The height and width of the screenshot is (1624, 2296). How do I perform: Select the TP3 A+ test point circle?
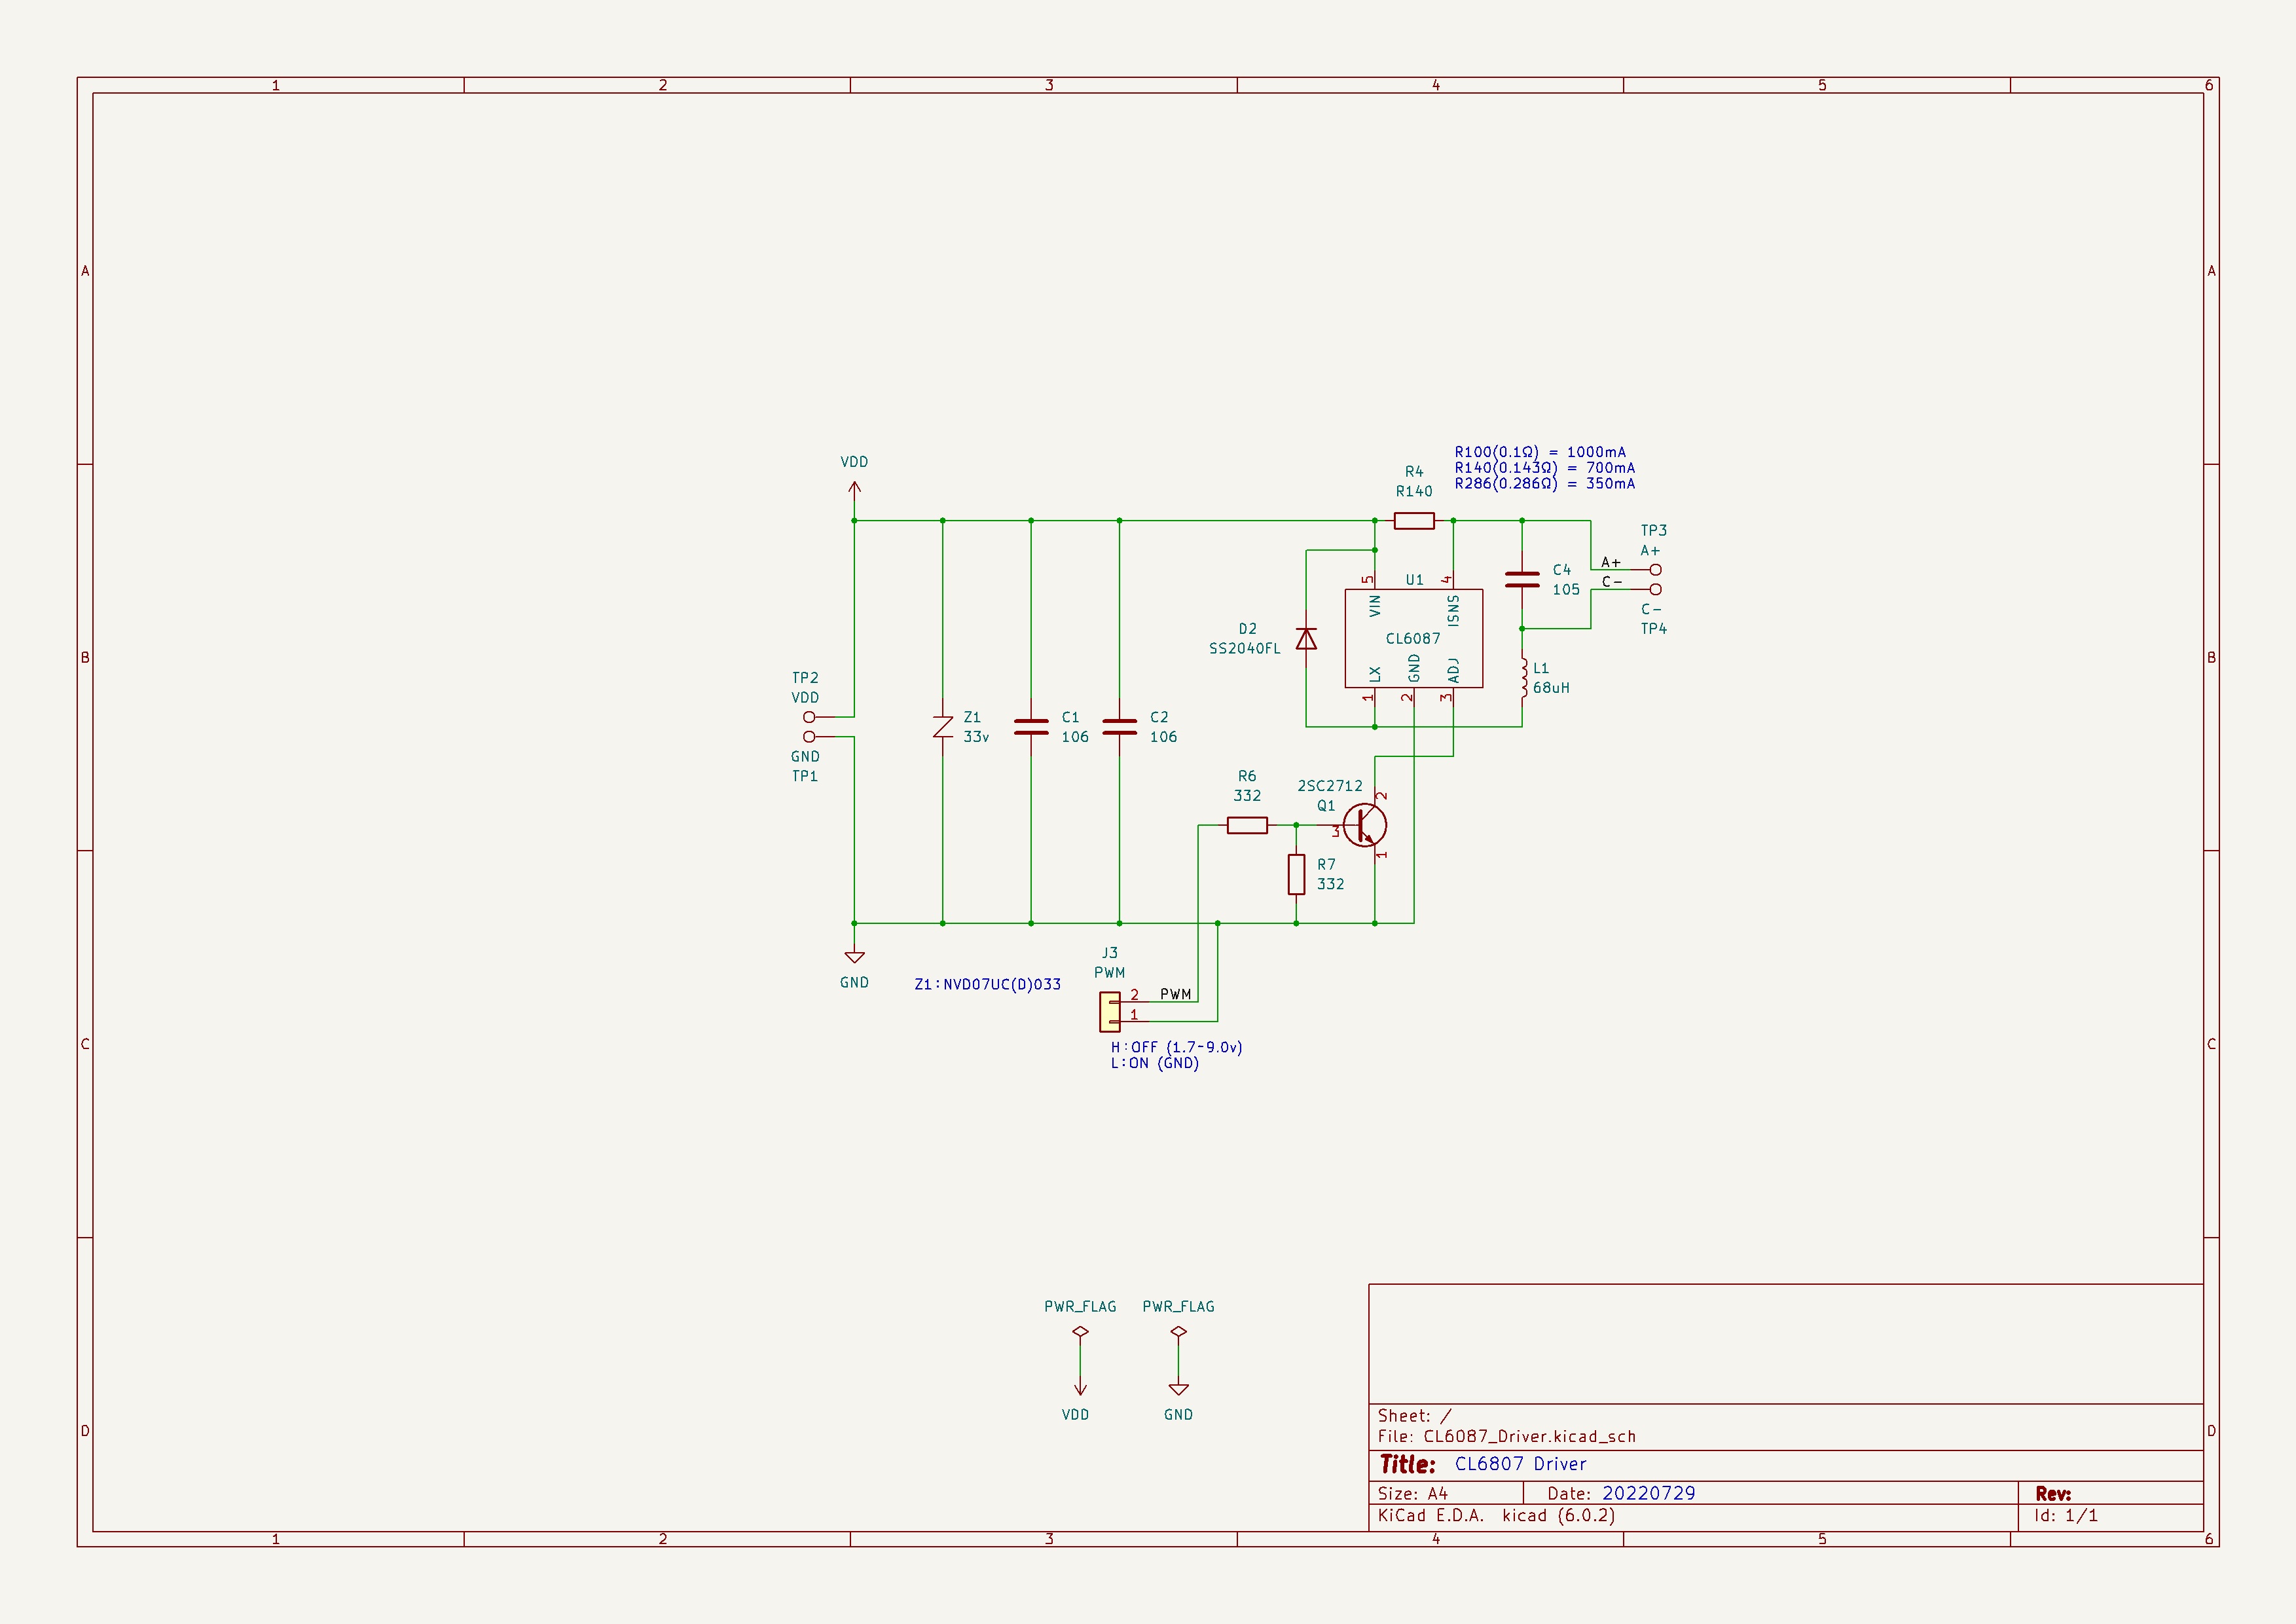[x=1655, y=570]
